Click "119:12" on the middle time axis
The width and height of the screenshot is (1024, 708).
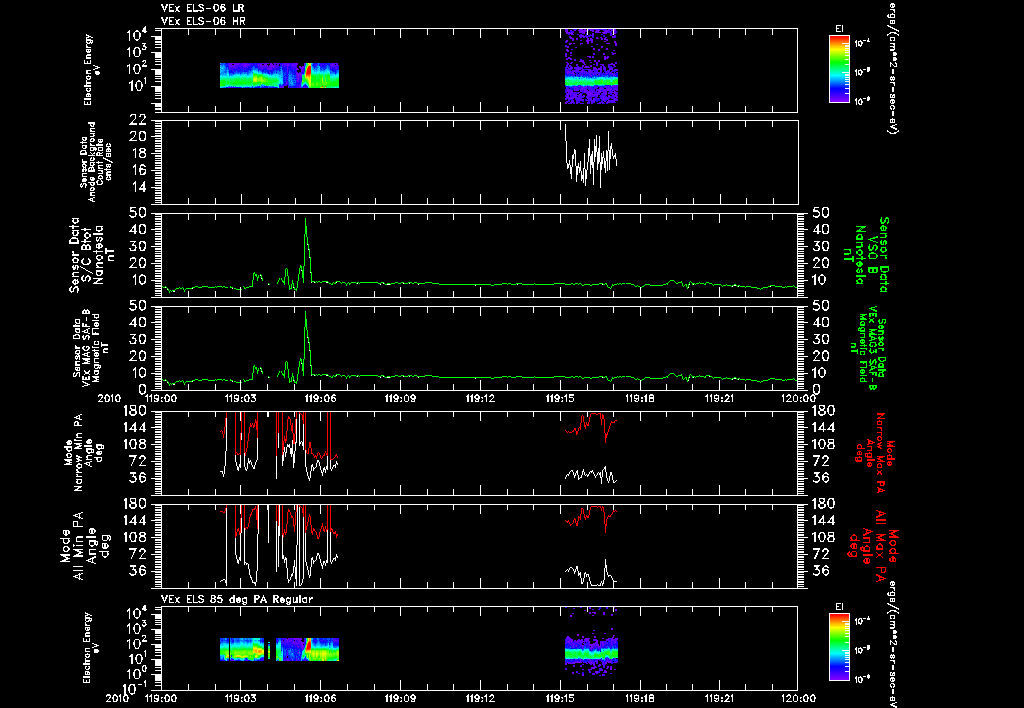480,398
